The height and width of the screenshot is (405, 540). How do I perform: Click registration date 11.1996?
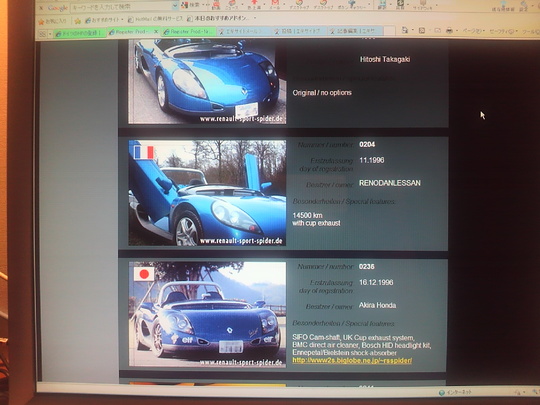[372, 160]
